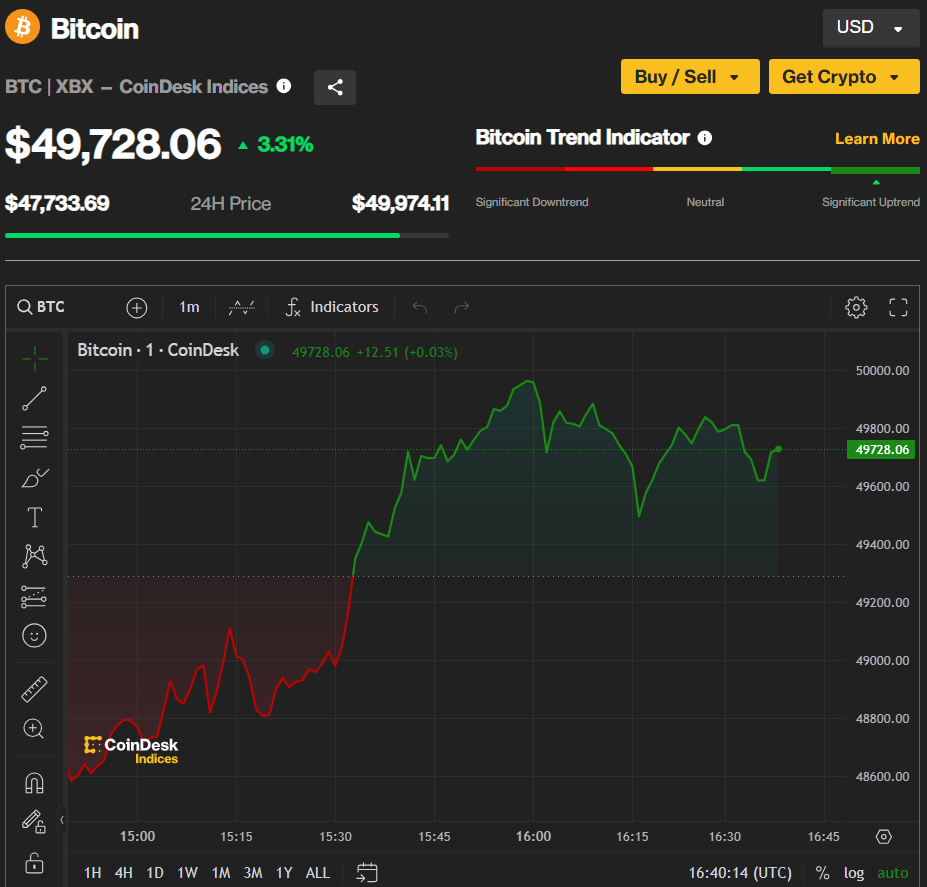Click the share icon button

[x=335, y=88]
